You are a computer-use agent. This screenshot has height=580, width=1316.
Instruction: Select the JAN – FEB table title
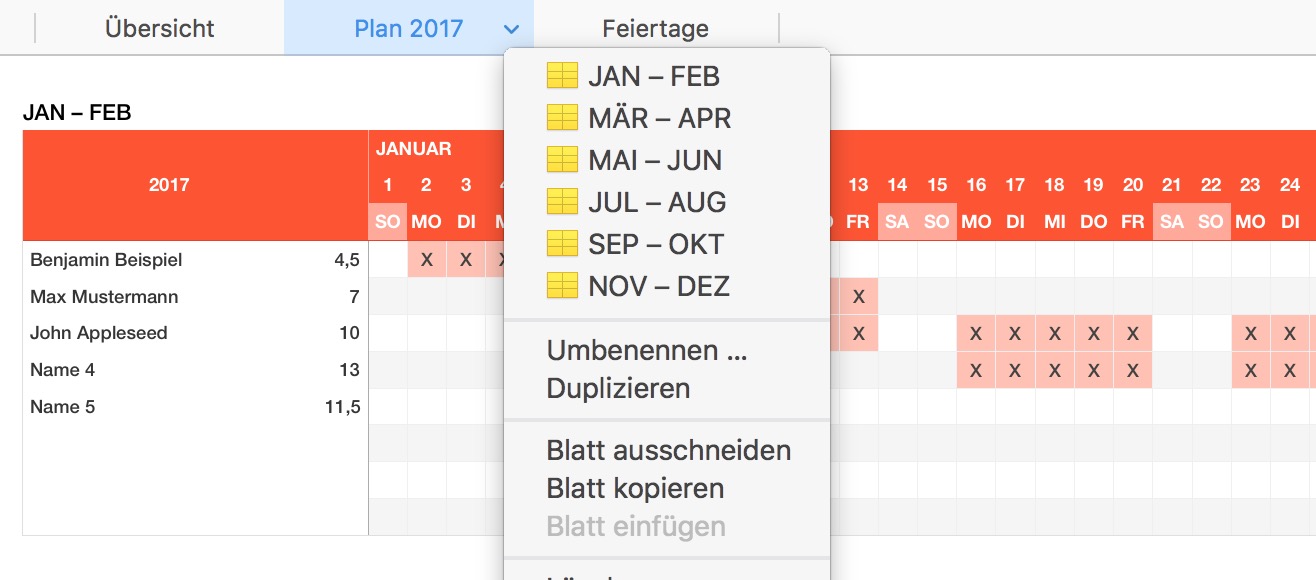tap(77, 113)
